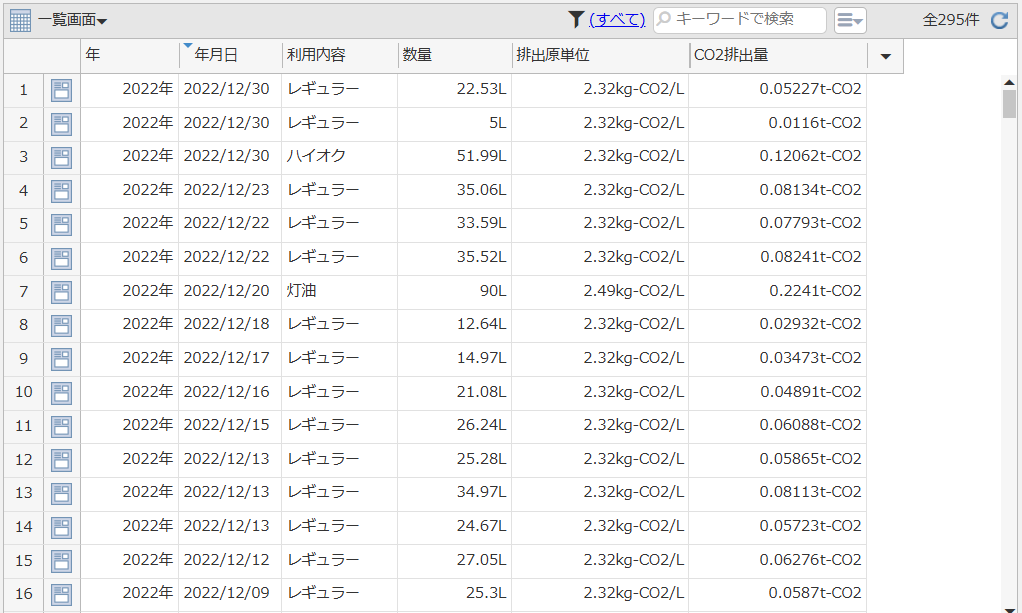
Task: Click the grid view icon at top left
Action: point(20,19)
